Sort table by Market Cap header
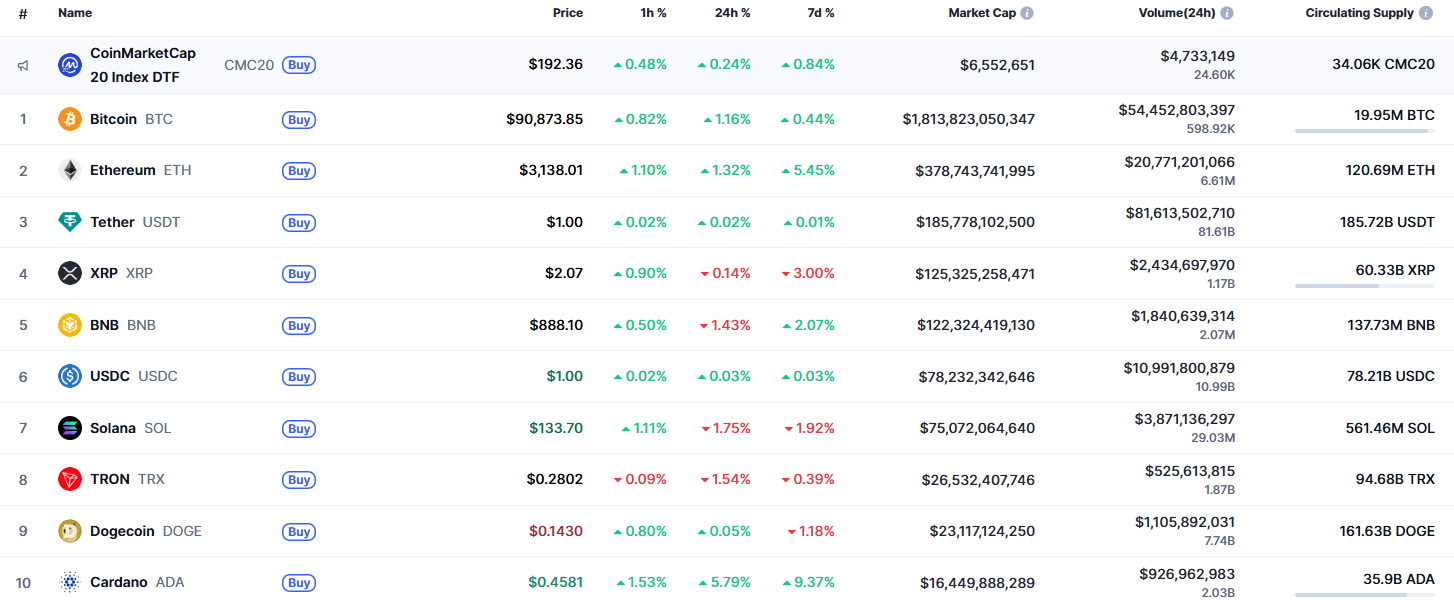This screenshot has height=608, width=1454. pyautogui.click(x=982, y=13)
